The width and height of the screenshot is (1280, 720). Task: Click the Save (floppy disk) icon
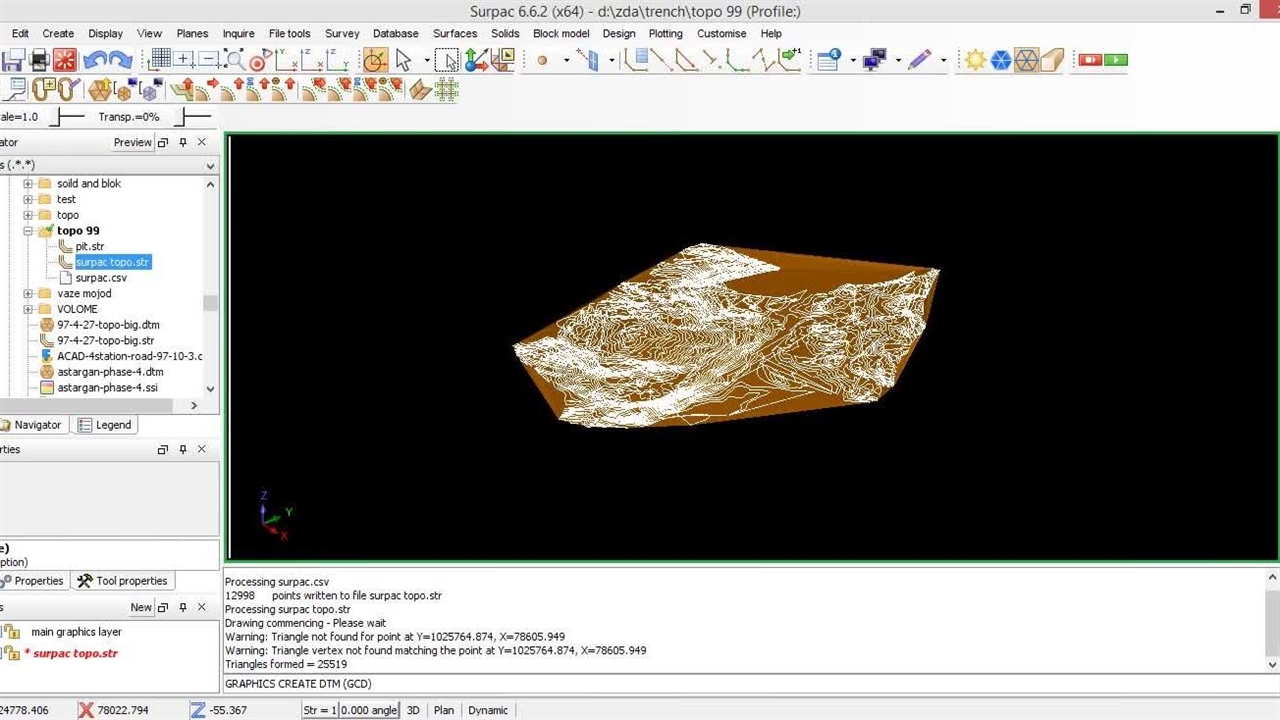click(x=13, y=60)
